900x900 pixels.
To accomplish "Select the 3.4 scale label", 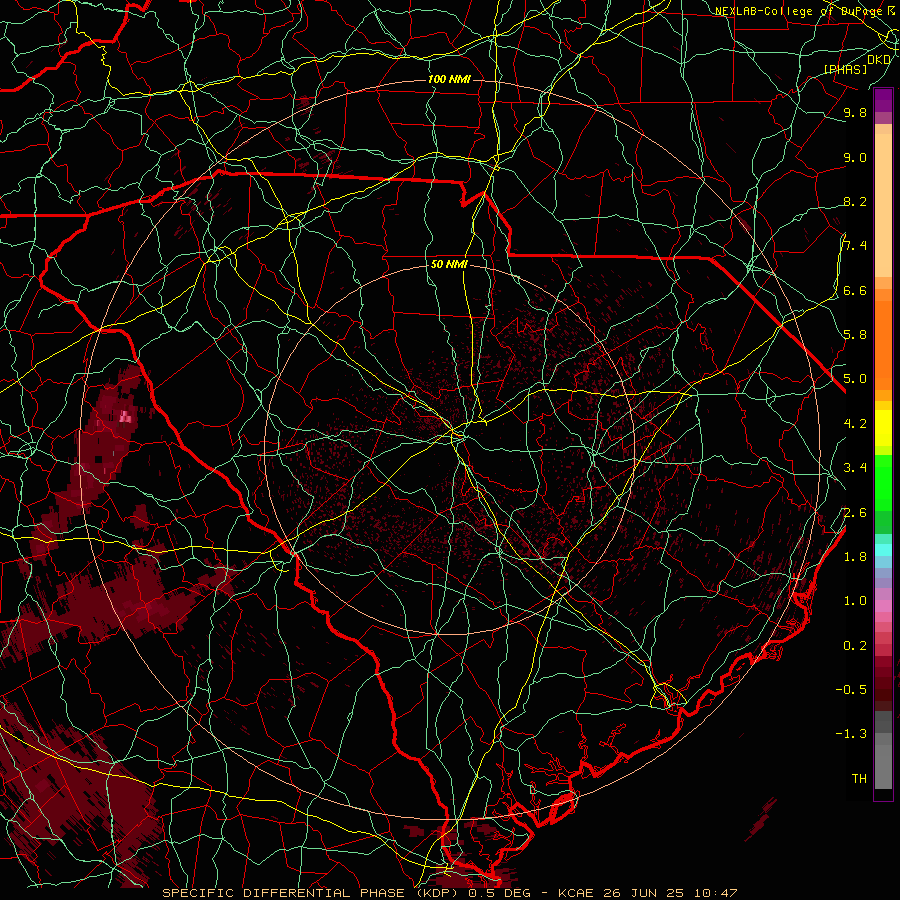I will (855, 468).
